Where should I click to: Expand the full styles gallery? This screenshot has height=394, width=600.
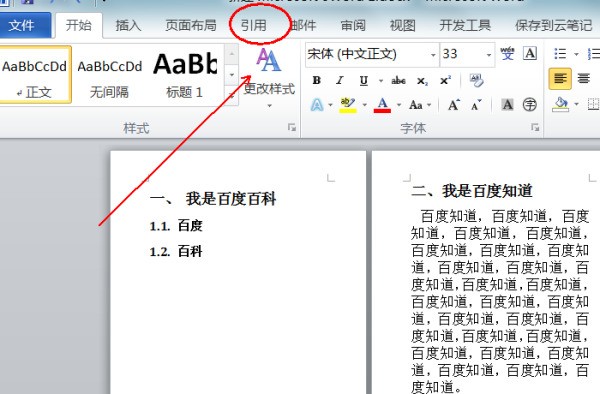click(232, 96)
